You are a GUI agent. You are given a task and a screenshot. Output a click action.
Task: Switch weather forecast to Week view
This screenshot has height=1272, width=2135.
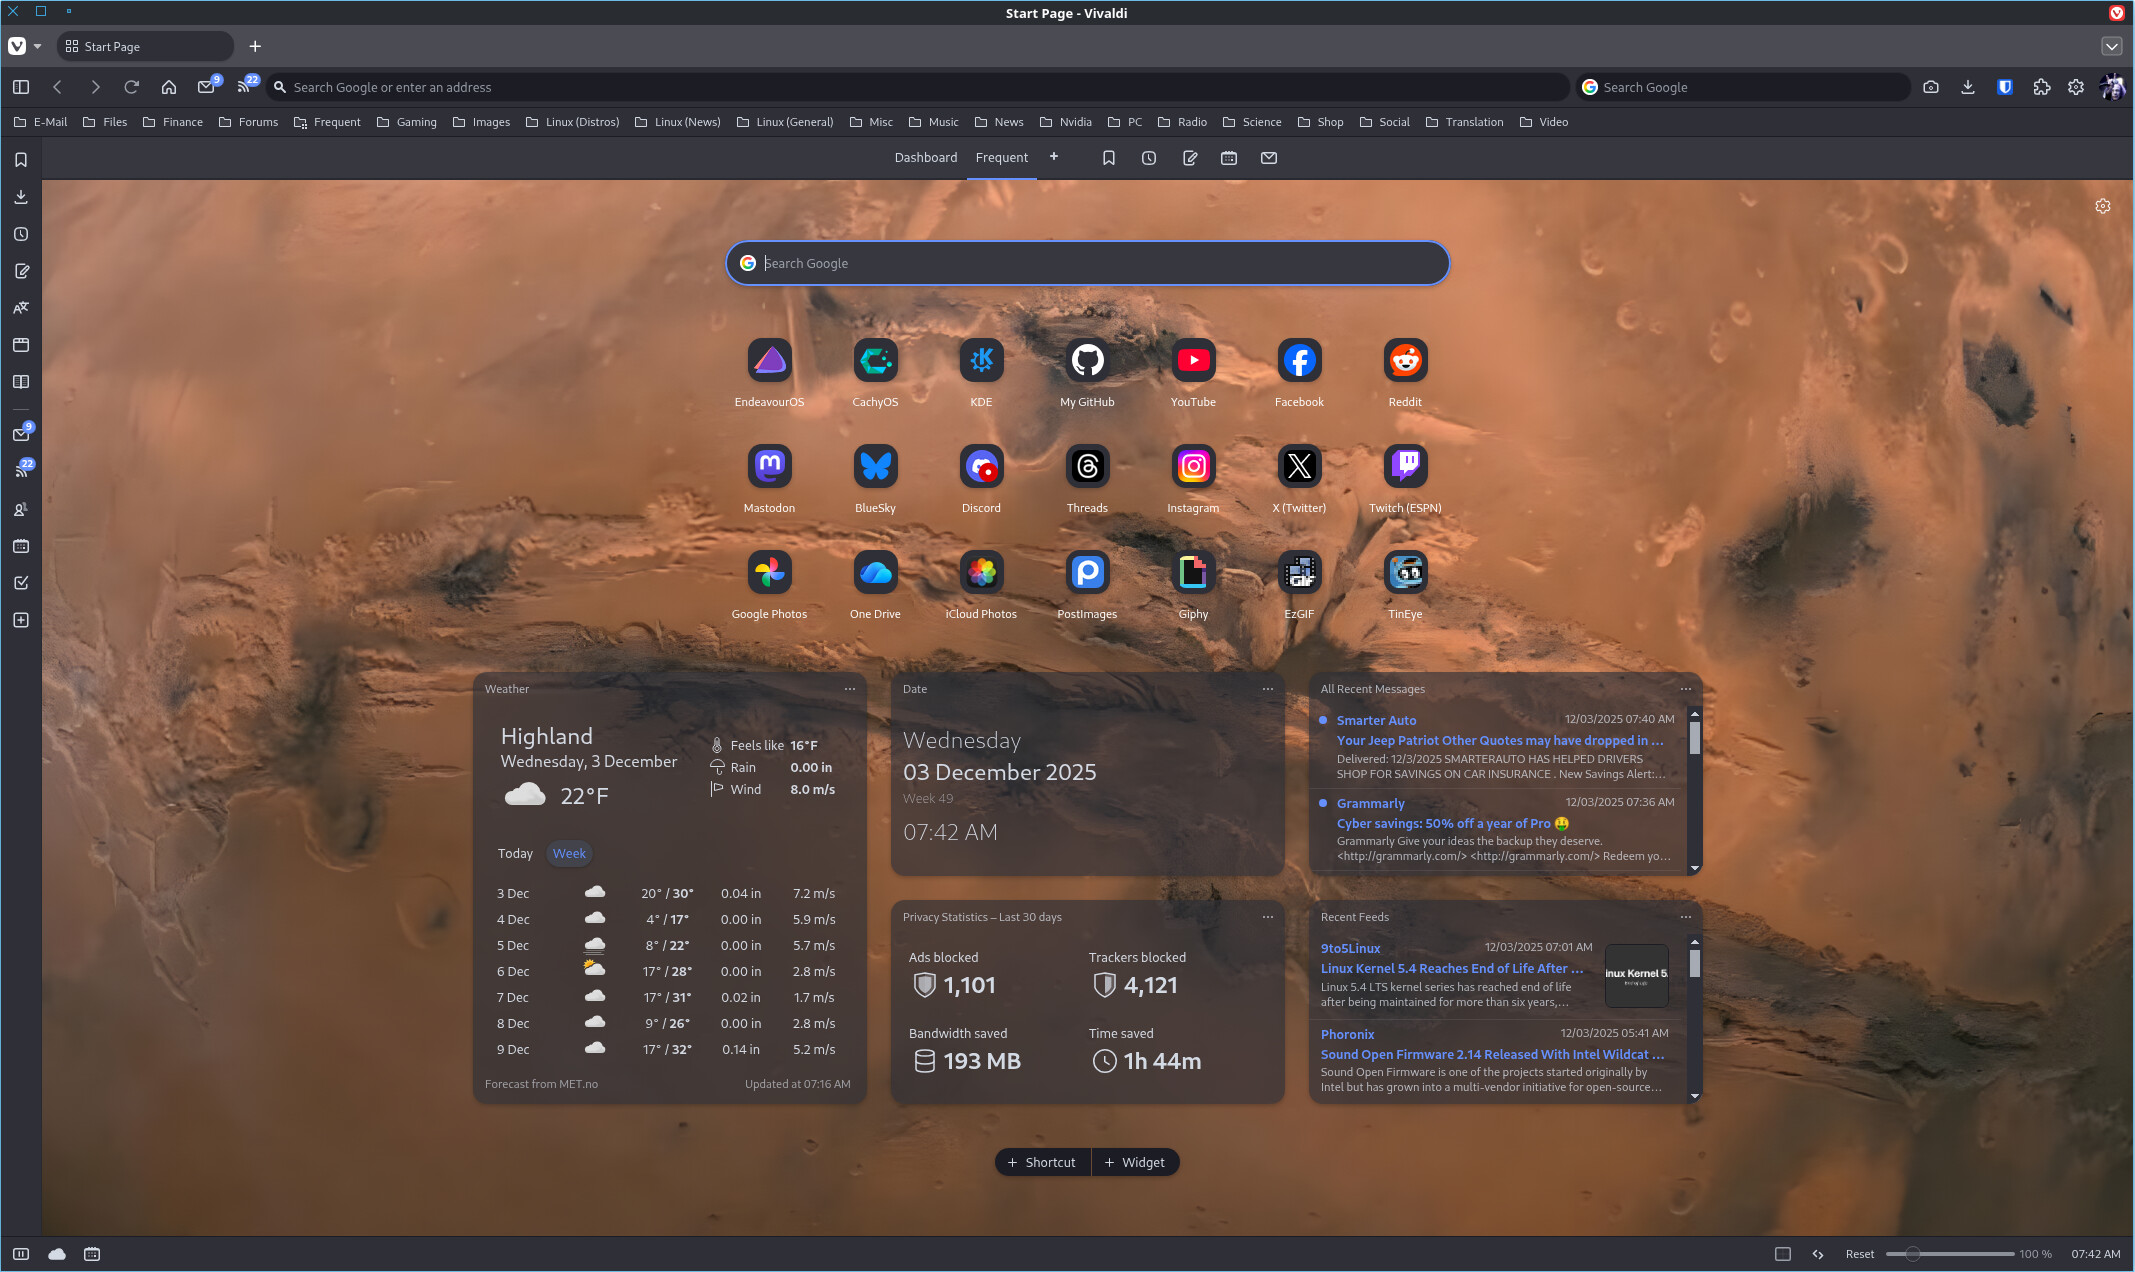[569, 853]
